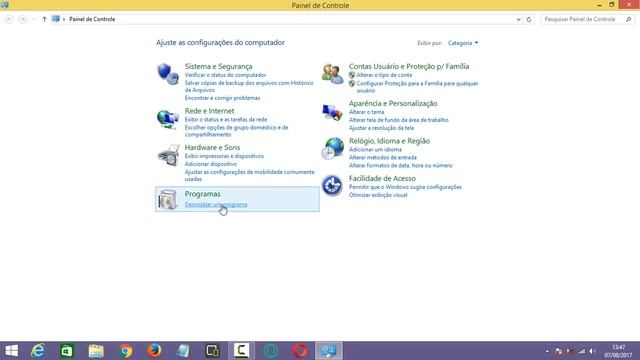Click Painel de Controle breadcrumb
The image size is (640, 360).
(x=92, y=19)
